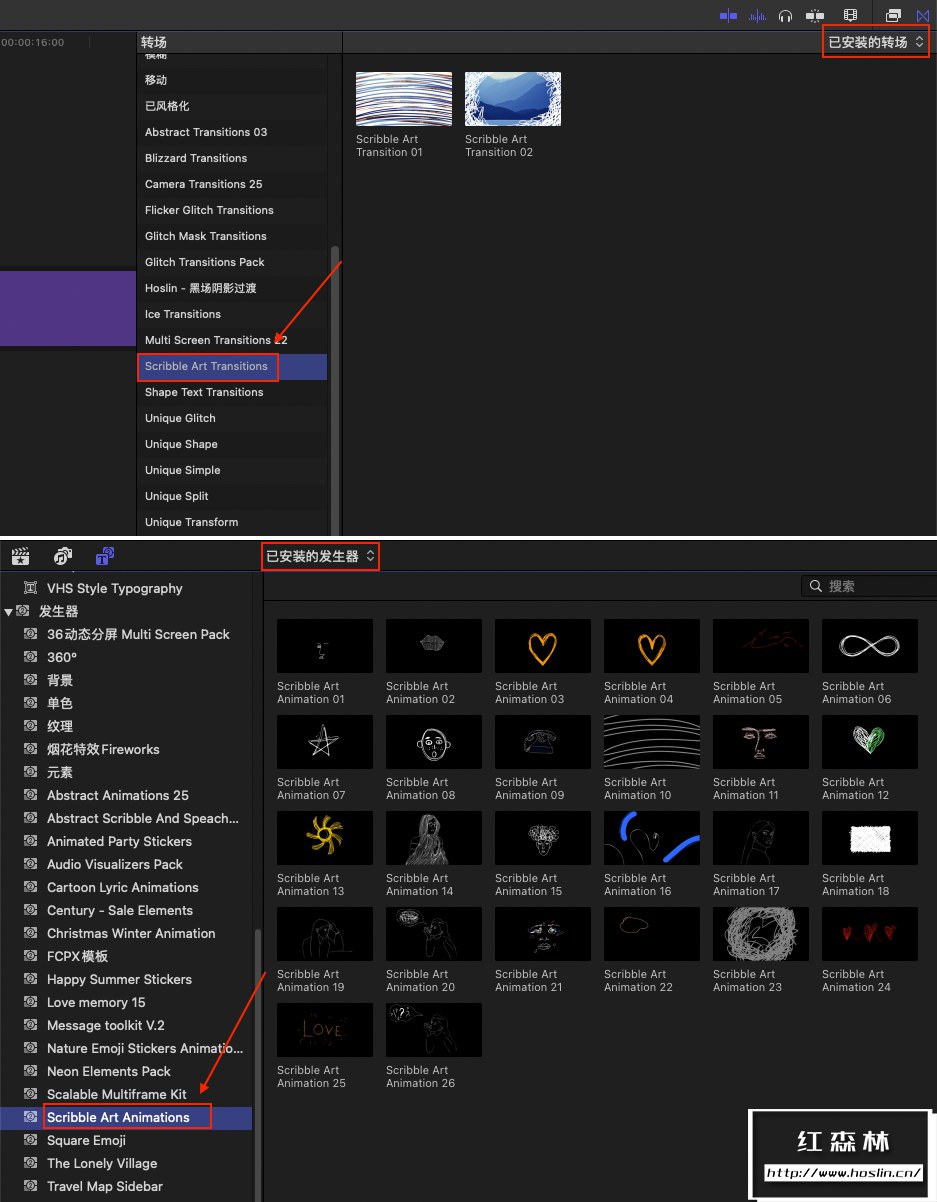Click generator icon beside 烟花特效 Fireworks
937x1202 pixels.
tap(31, 749)
